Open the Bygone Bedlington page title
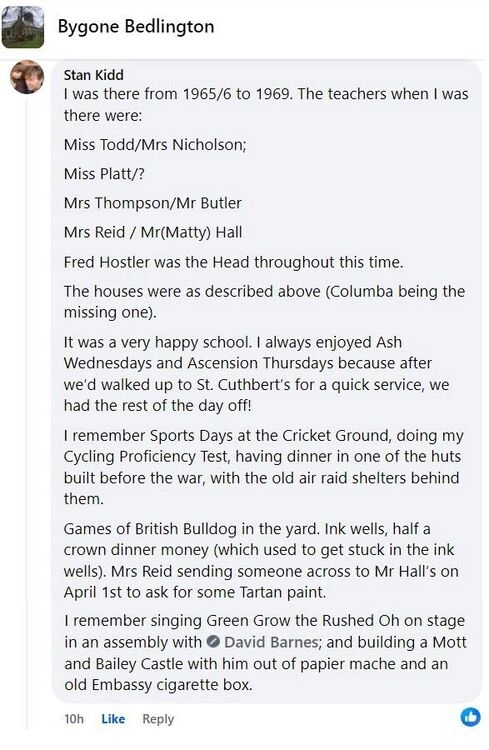This screenshot has height=750, width=489. click(136, 27)
